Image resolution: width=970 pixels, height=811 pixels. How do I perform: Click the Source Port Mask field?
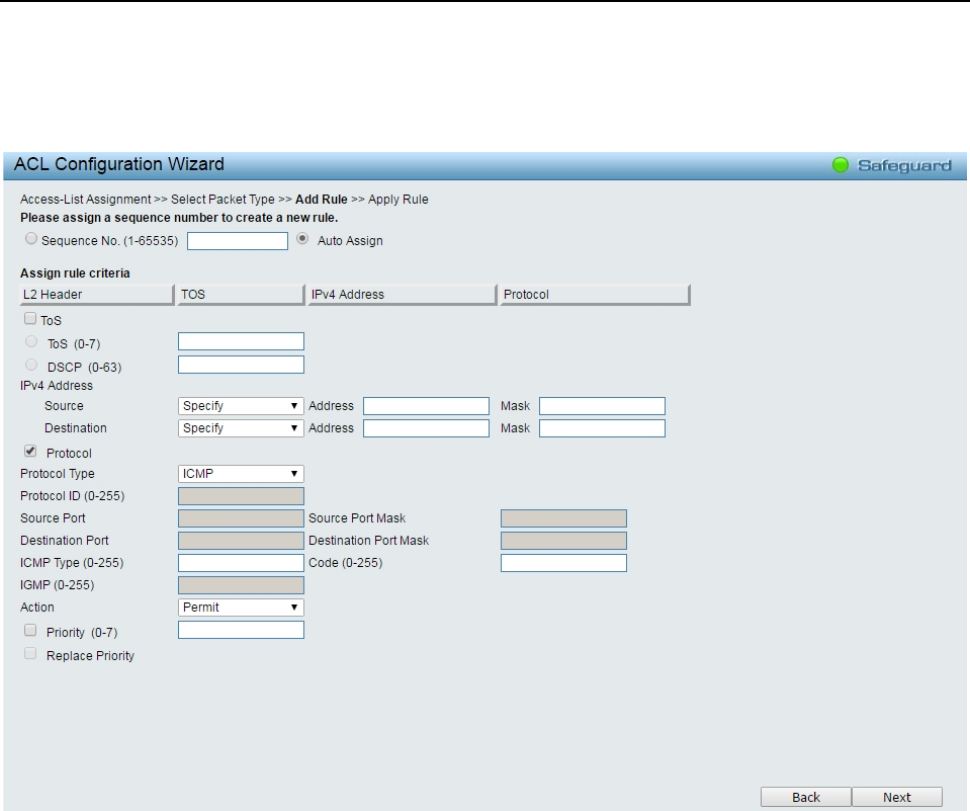point(564,518)
